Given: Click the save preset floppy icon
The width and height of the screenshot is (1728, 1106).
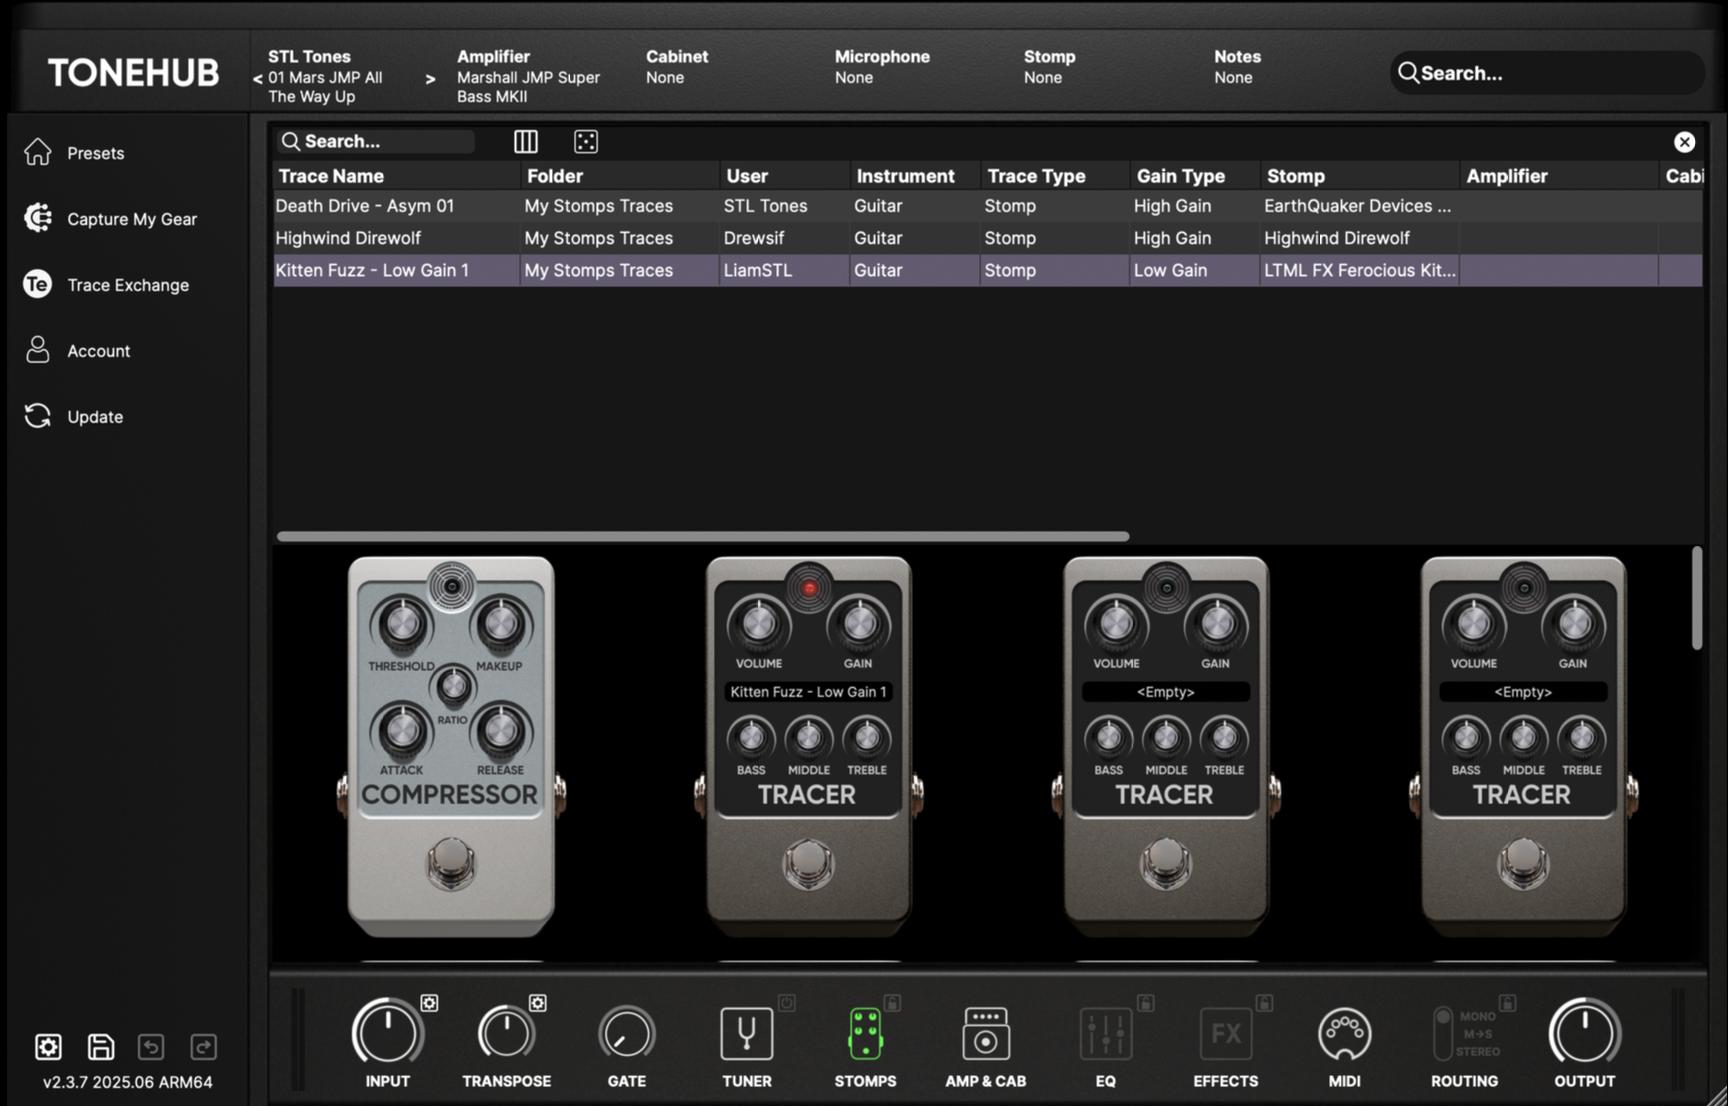Looking at the screenshot, I should click(x=100, y=1046).
